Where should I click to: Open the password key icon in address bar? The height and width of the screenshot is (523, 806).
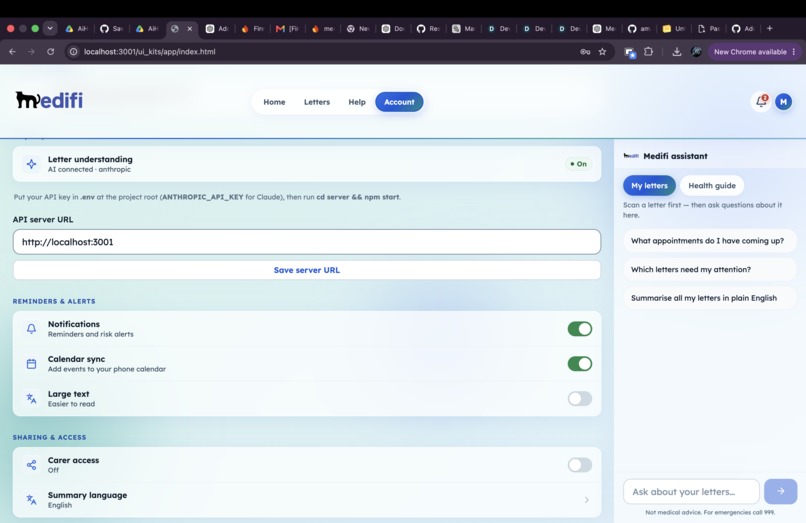click(x=585, y=51)
